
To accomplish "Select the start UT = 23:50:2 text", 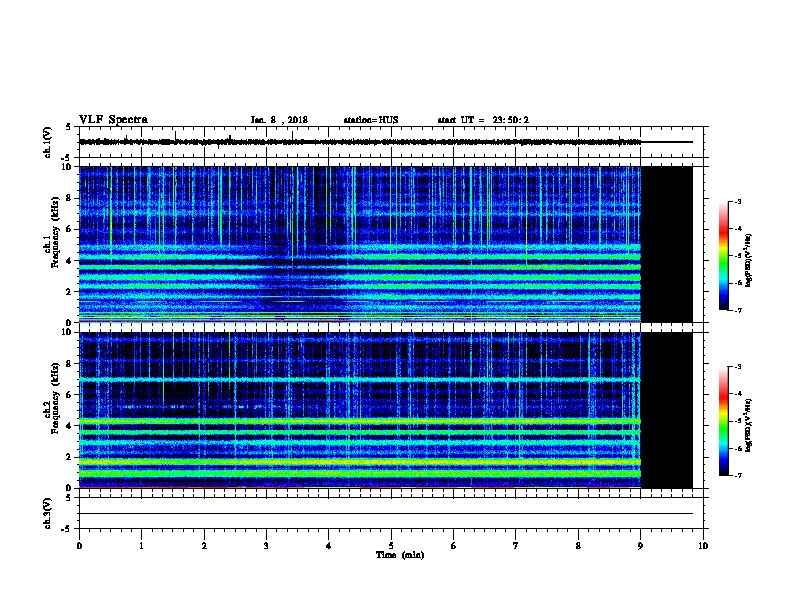I will coord(483,120).
